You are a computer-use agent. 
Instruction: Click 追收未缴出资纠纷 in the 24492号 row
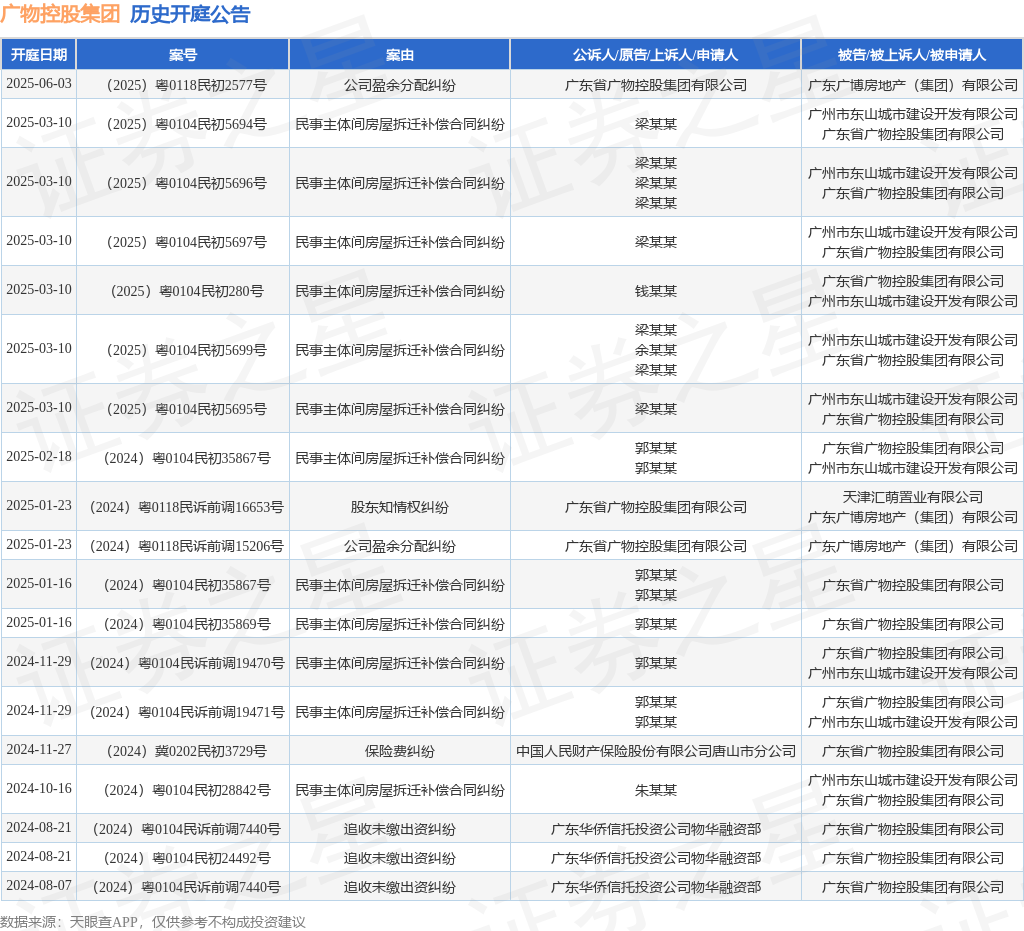coord(400,859)
